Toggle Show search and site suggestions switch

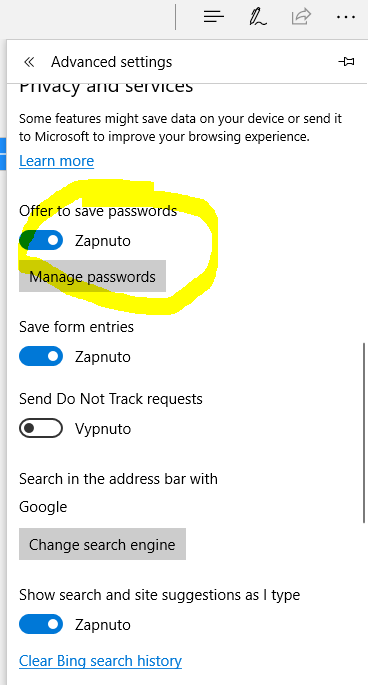(x=41, y=624)
